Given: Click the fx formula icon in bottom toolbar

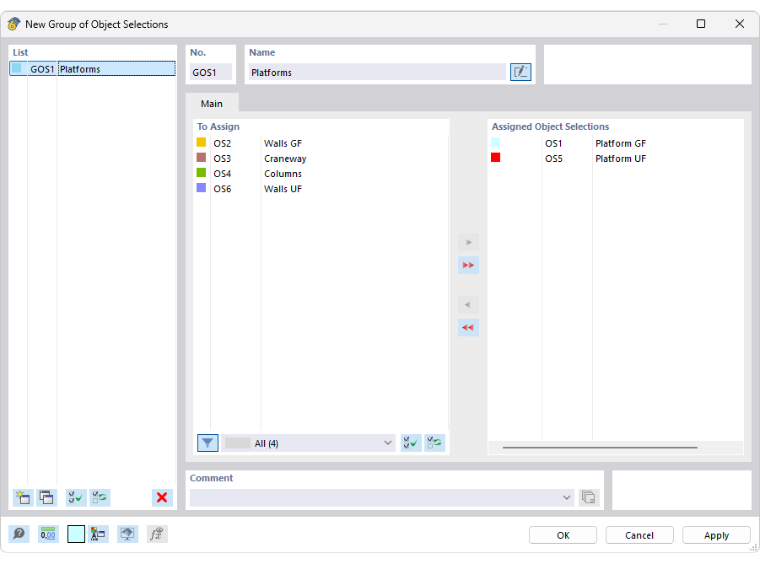Looking at the screenshot, I should point(157,534).
